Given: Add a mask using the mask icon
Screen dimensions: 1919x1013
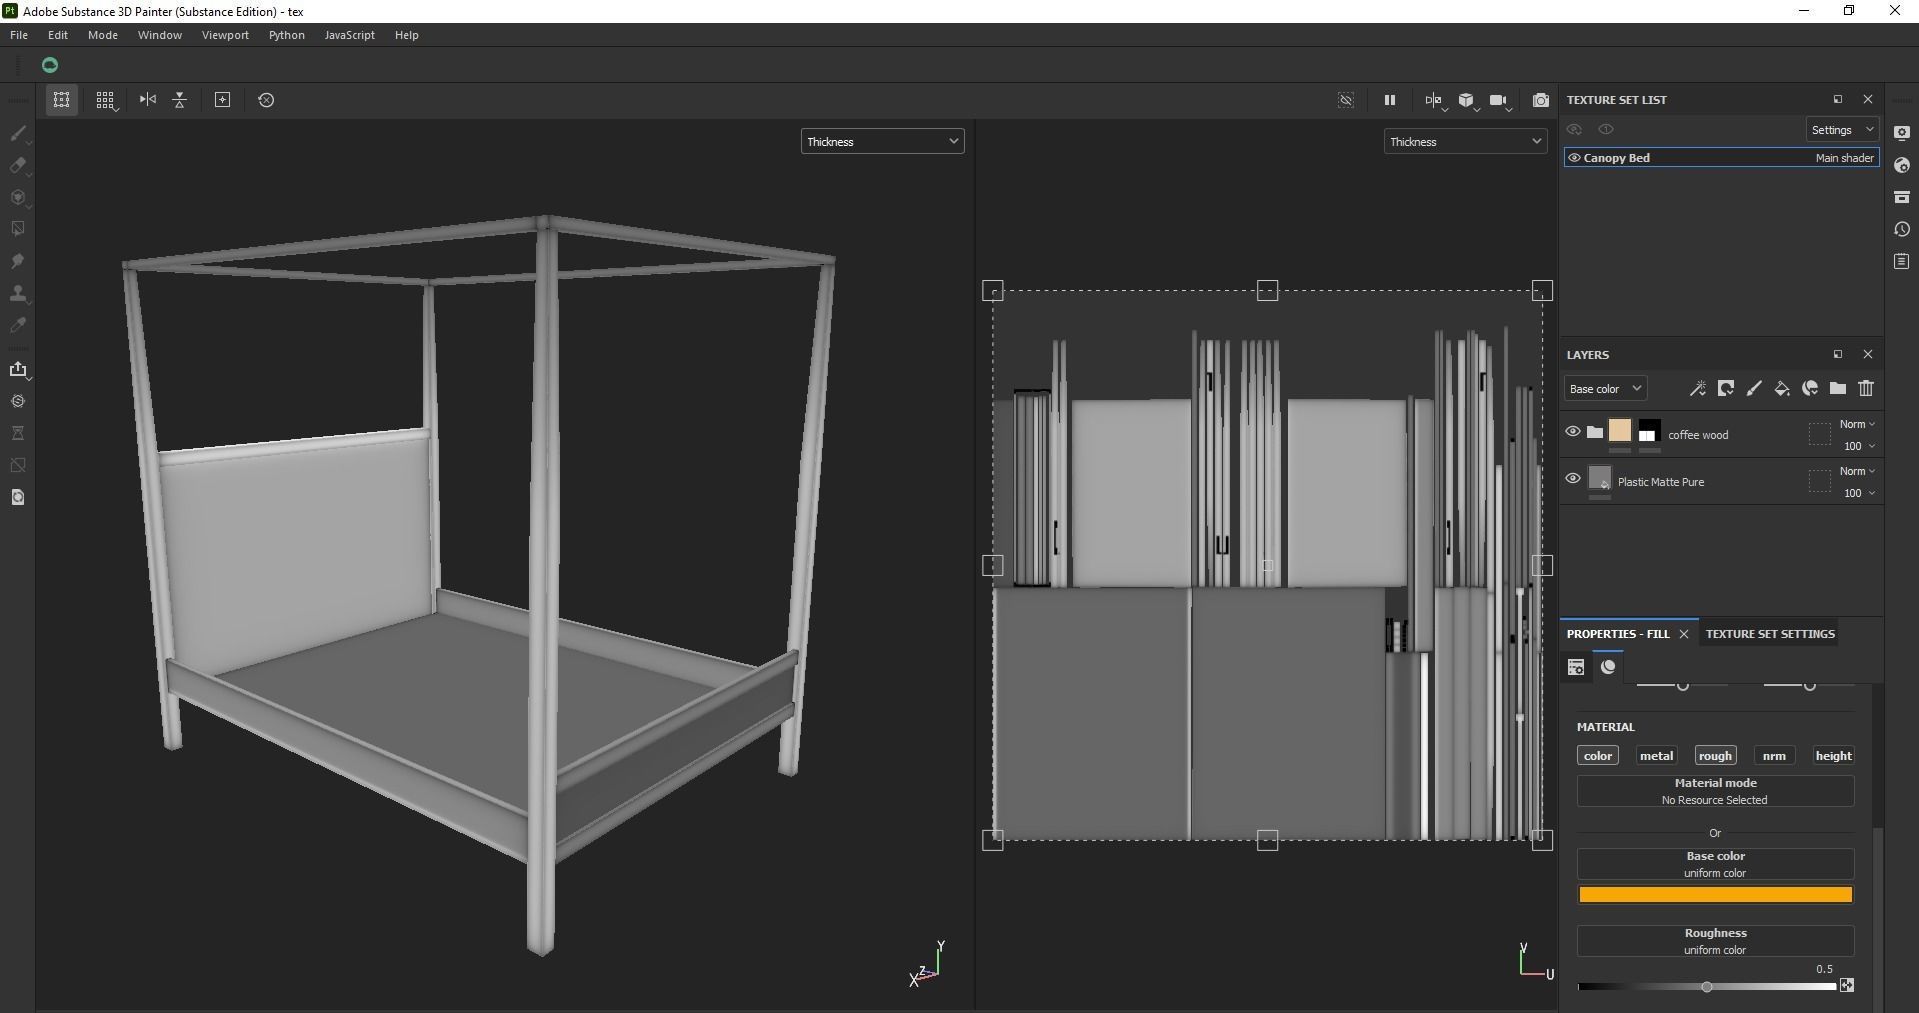Looking at the screenshot, I should (1725, 388).
